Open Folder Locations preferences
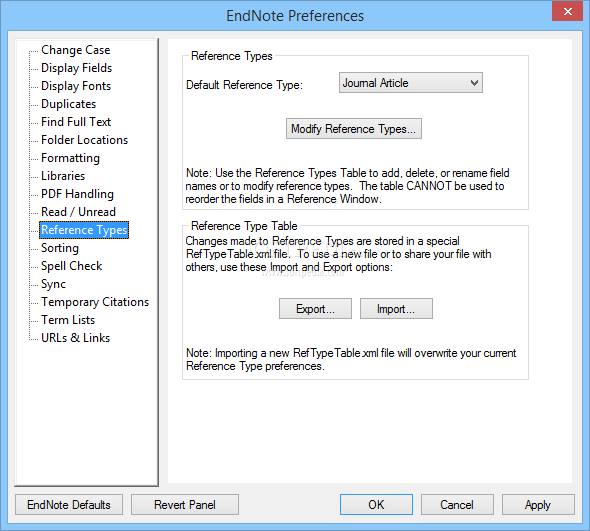Image resolution: width=590 pixels, height=531 pixels. click(84, 140)
